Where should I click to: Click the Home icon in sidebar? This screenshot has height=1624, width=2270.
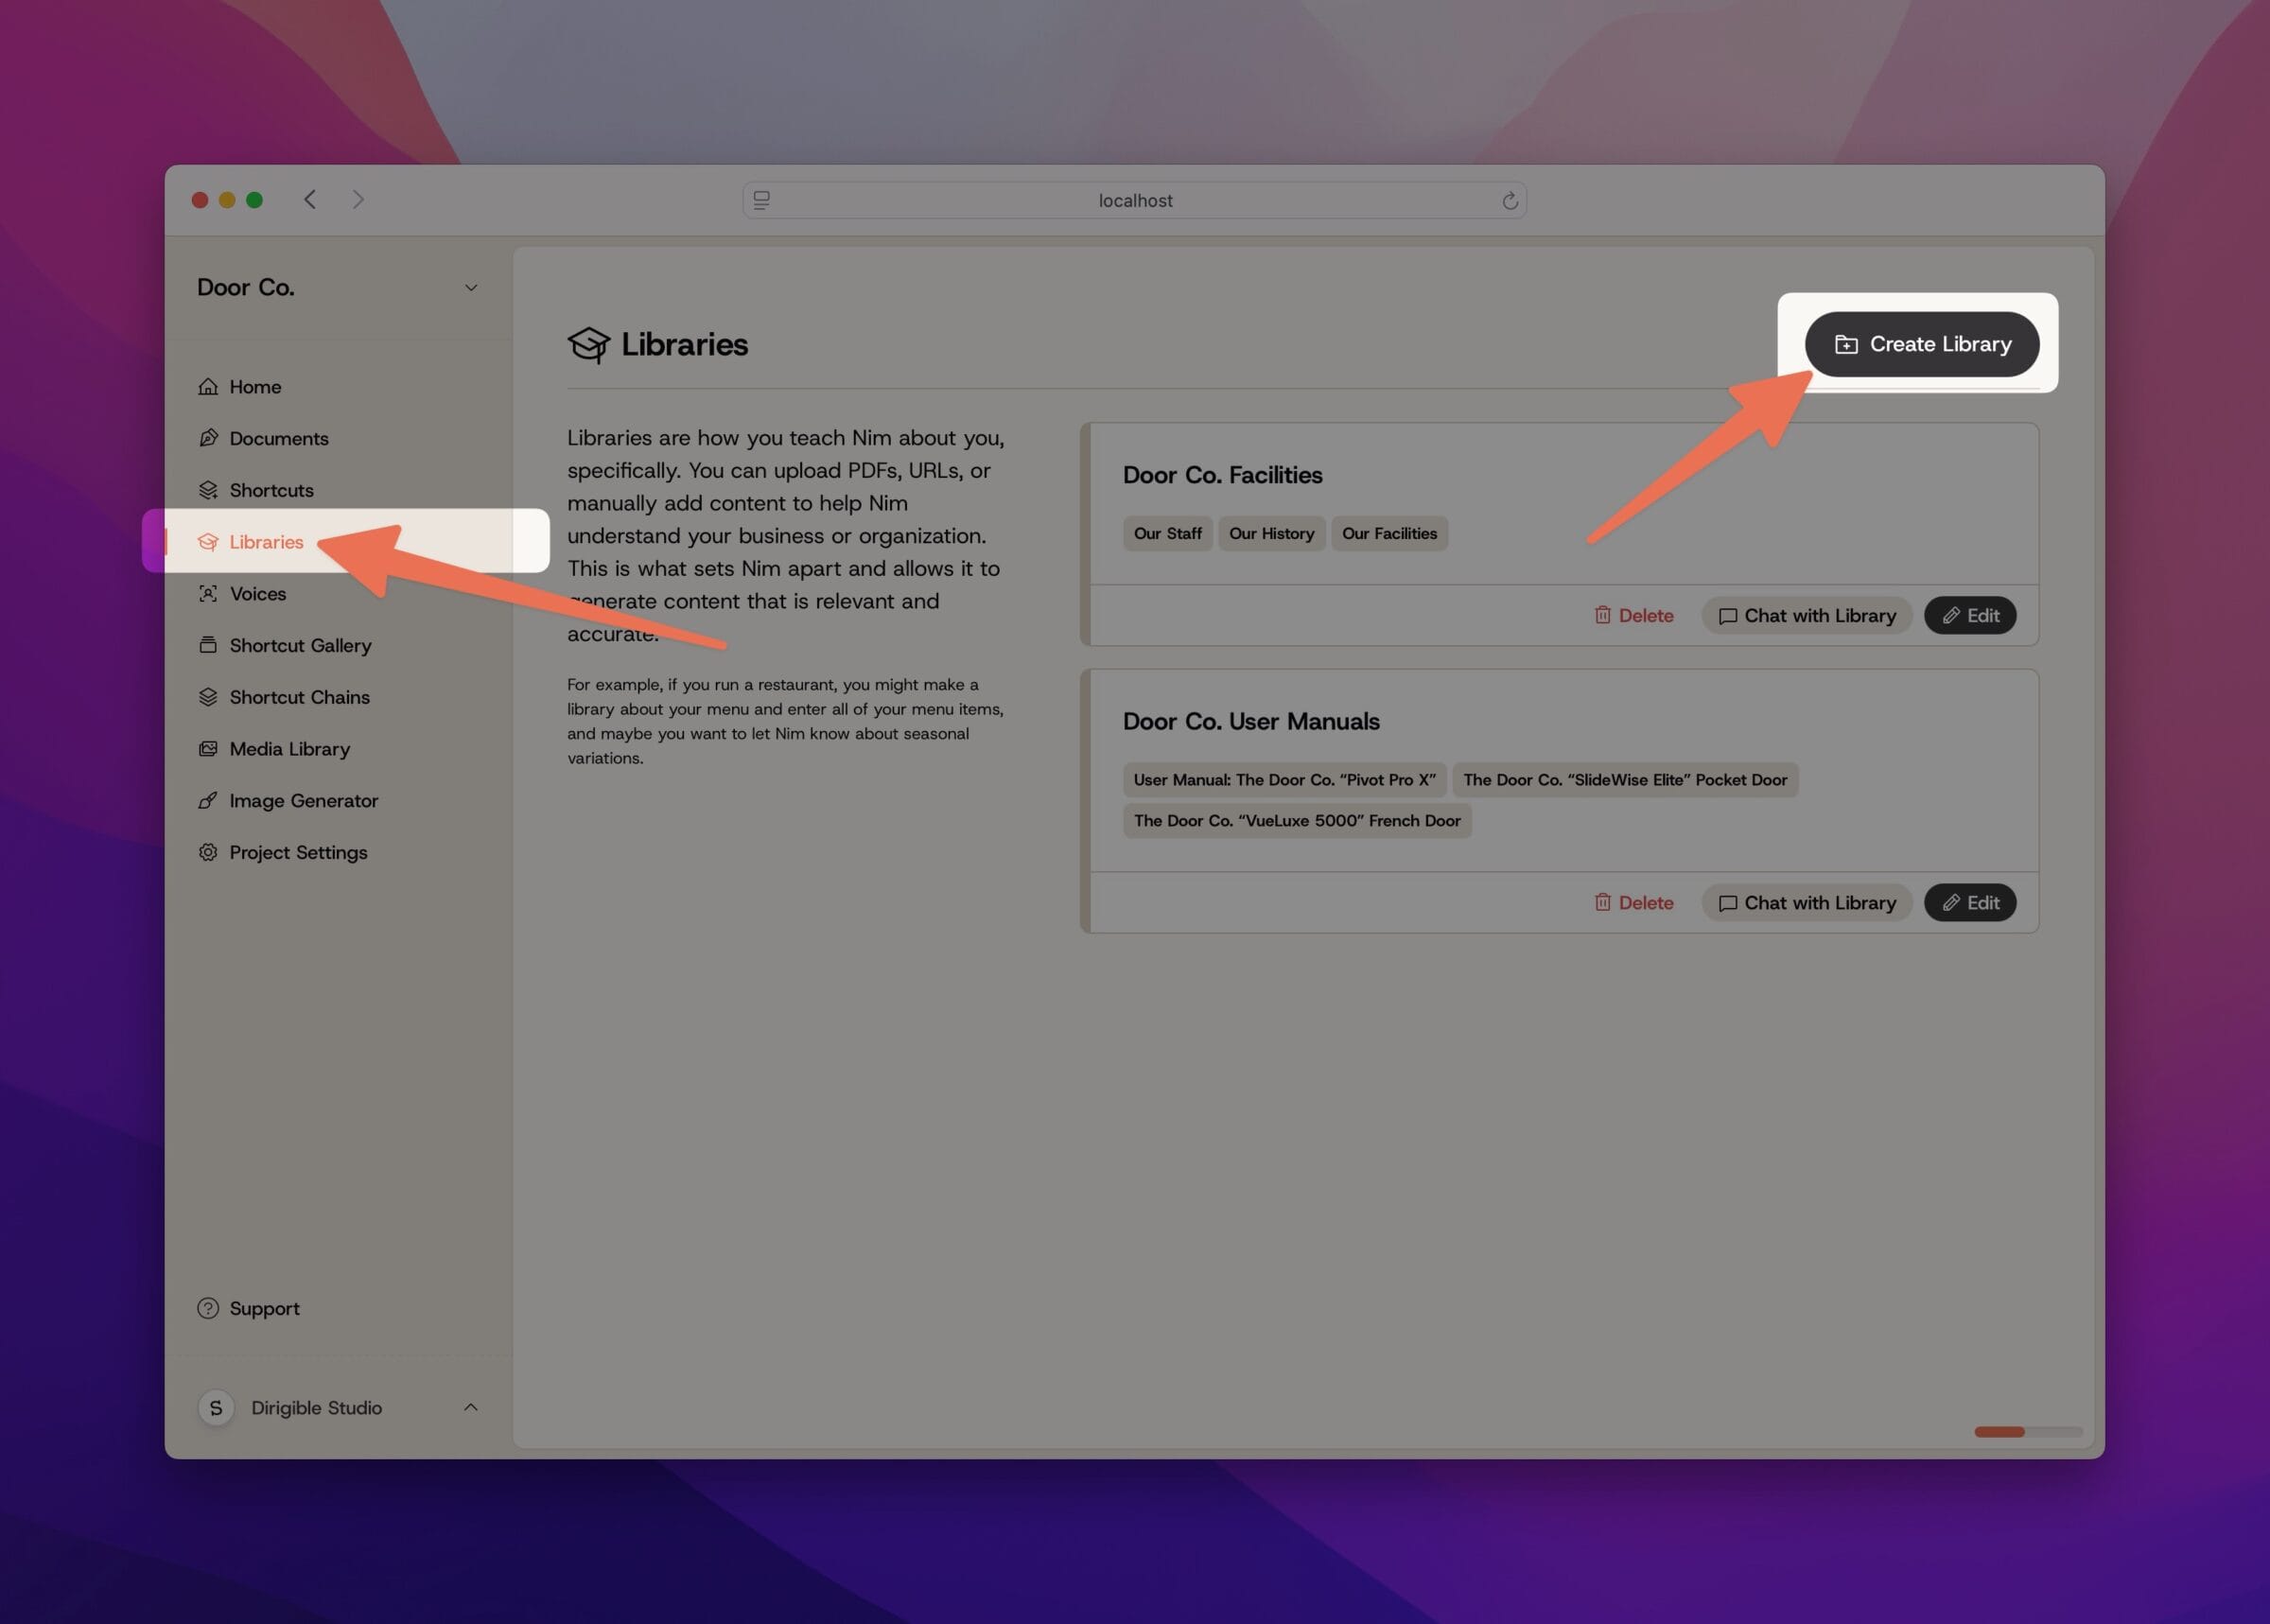(x=209, y=385)
